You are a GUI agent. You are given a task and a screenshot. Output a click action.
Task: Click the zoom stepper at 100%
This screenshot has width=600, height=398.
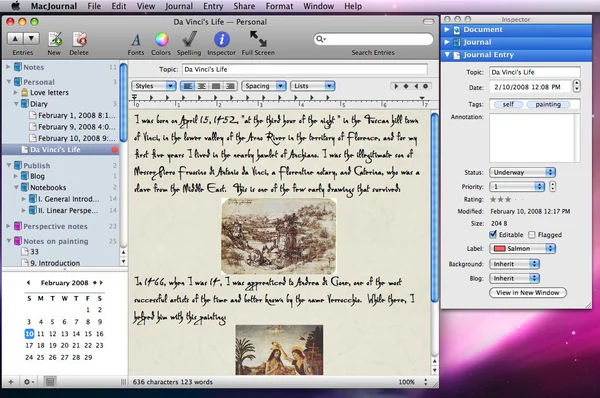point(426,382)
